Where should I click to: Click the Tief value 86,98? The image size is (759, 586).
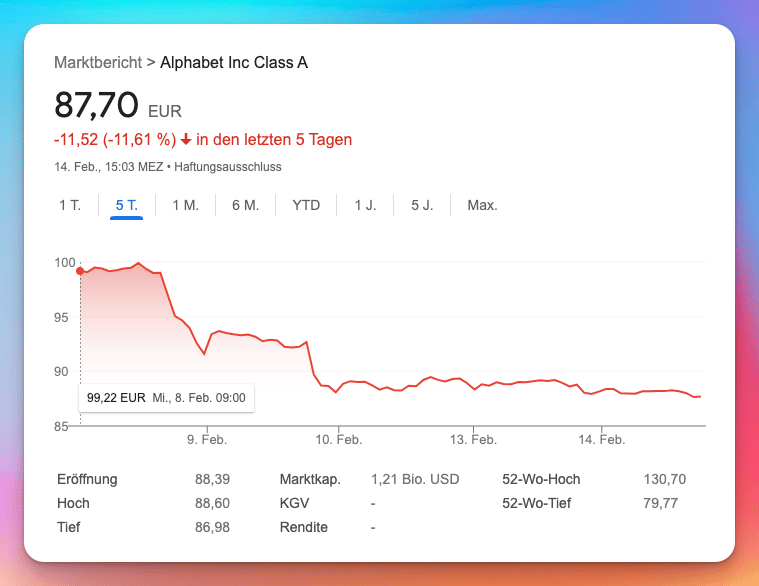tap(212, 527)
